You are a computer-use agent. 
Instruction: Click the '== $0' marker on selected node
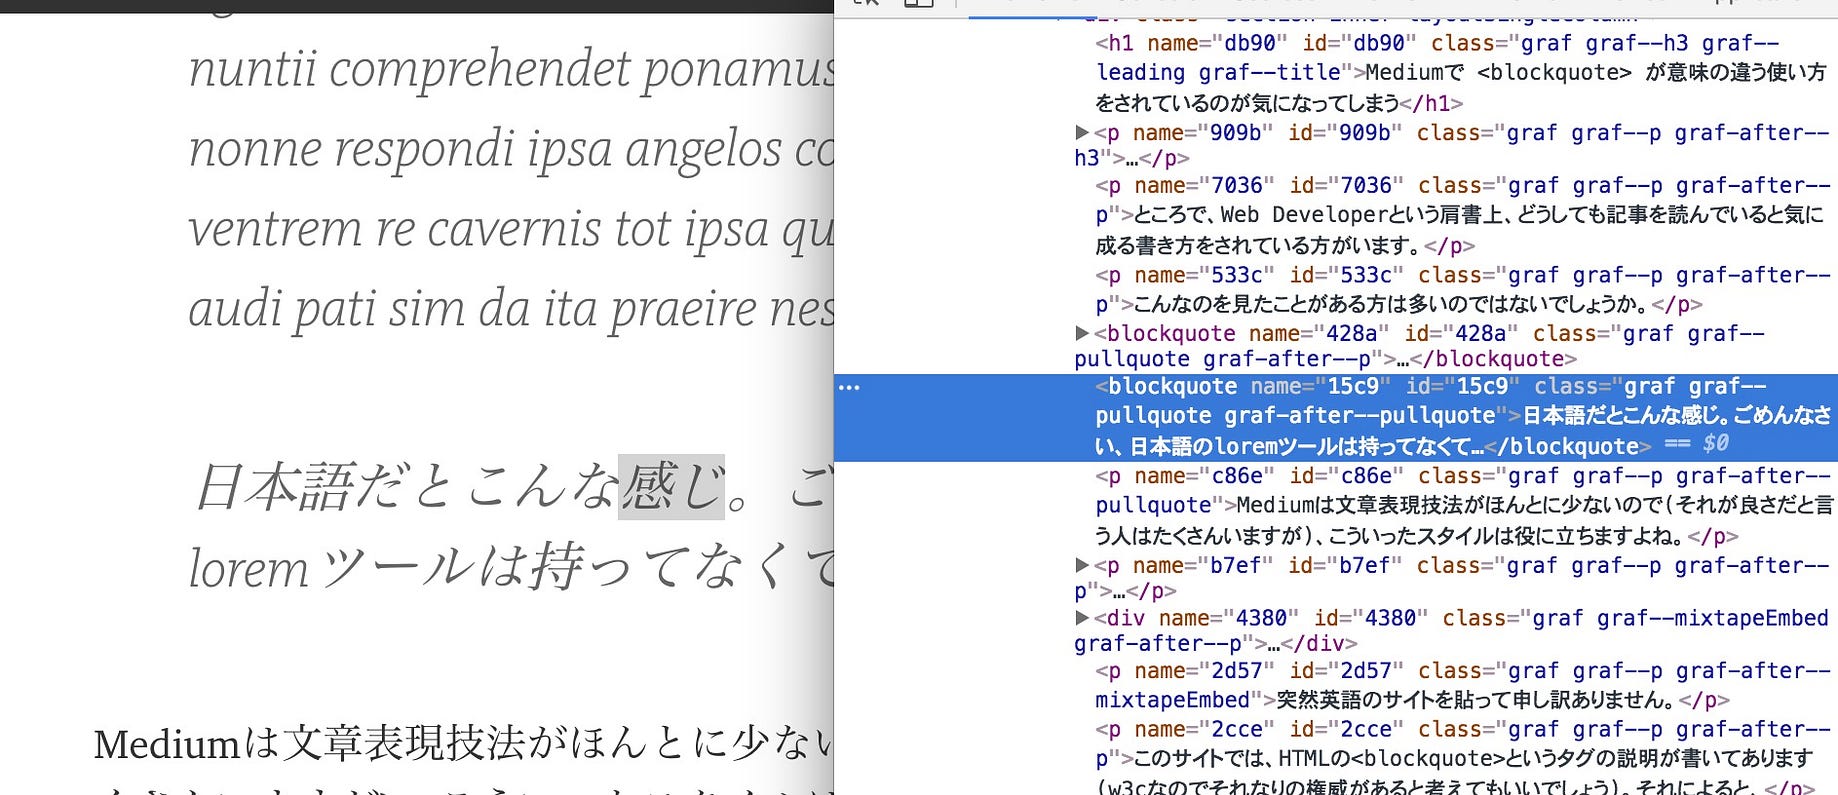[1696, 443]
